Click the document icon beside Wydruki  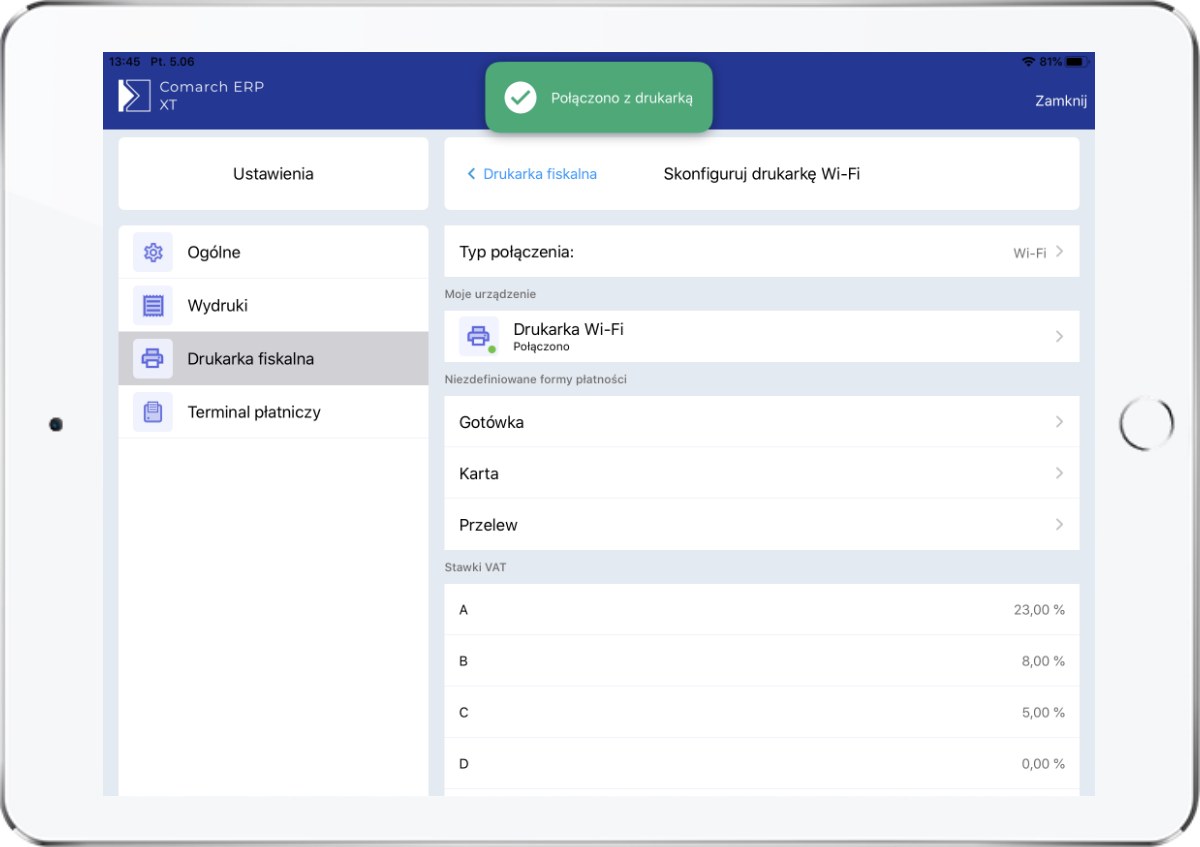pyautogui.click(x=153, y=306)
